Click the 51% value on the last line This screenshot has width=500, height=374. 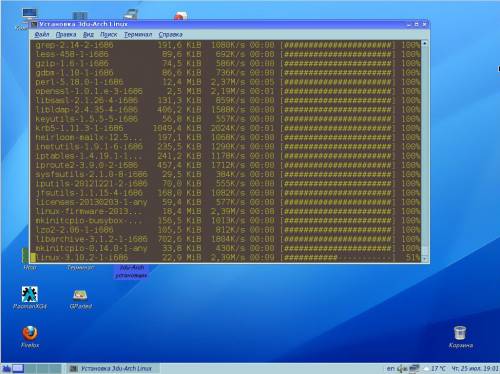[413, 257]
